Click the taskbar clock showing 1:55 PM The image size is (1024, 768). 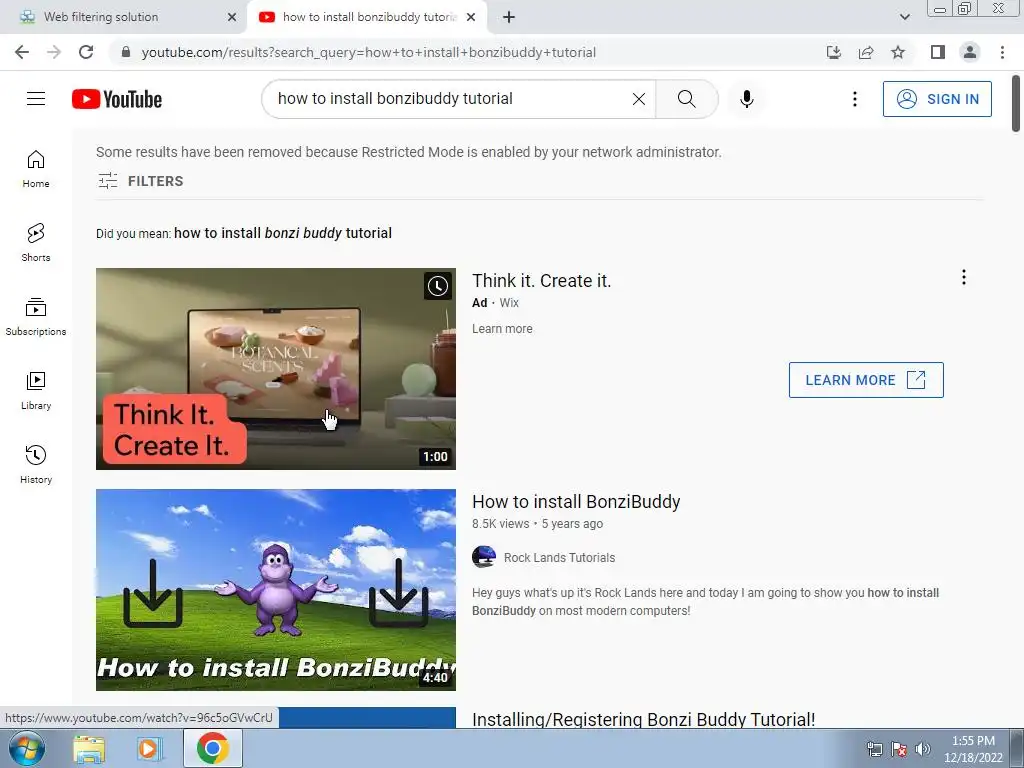point(973,748)
